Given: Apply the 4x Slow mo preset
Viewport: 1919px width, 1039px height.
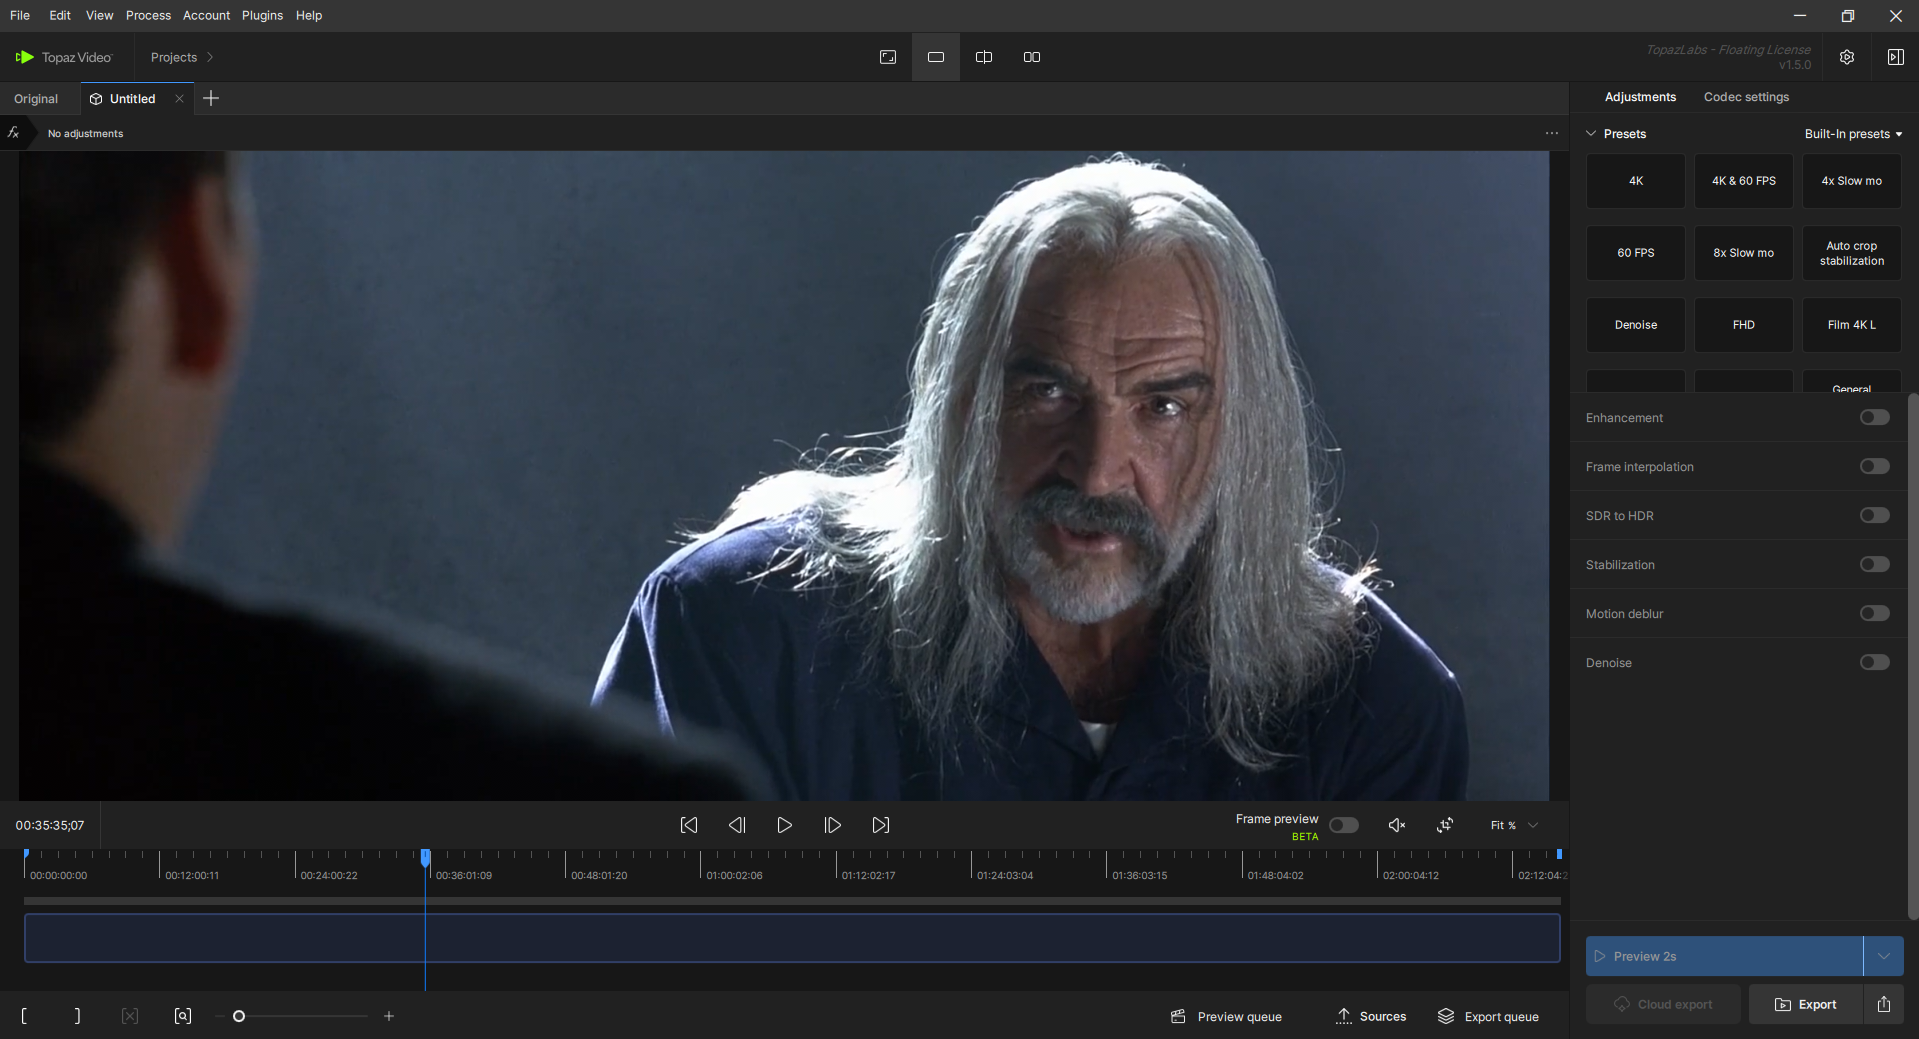Looking at the screenshot, I should (1852, 181).
